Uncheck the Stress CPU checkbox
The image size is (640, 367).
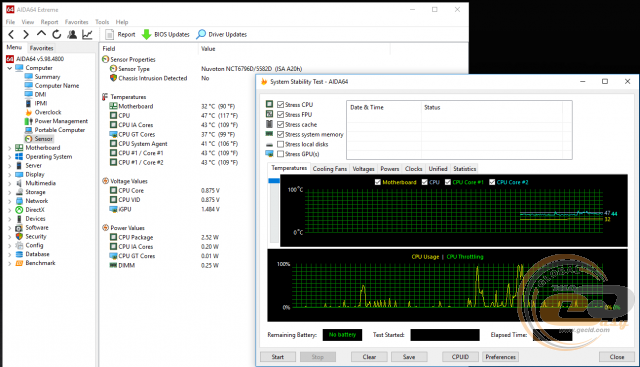[x=280, y=105]
